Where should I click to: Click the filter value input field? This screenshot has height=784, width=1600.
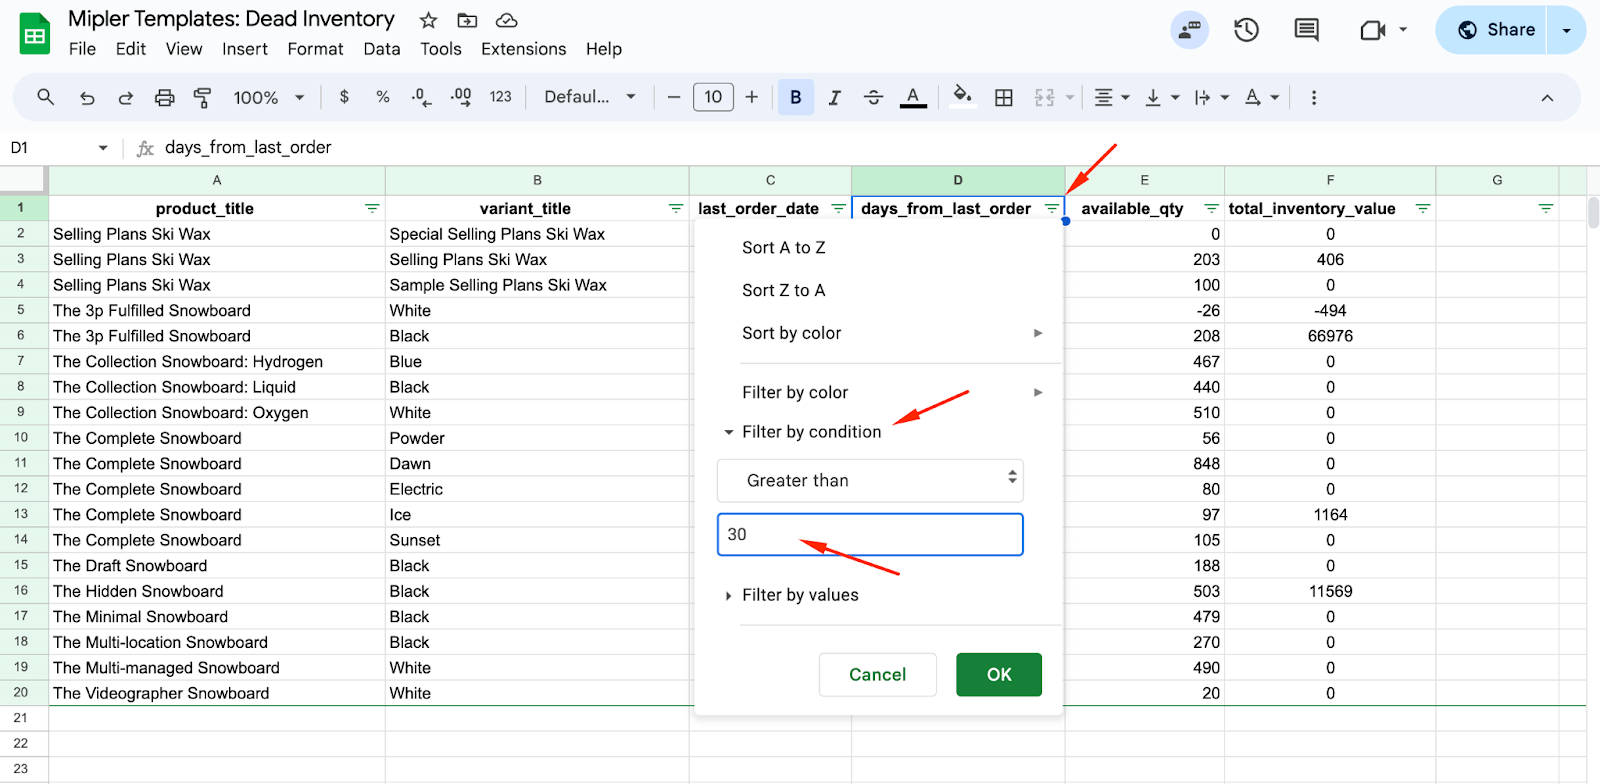click(x=870, y=534)
